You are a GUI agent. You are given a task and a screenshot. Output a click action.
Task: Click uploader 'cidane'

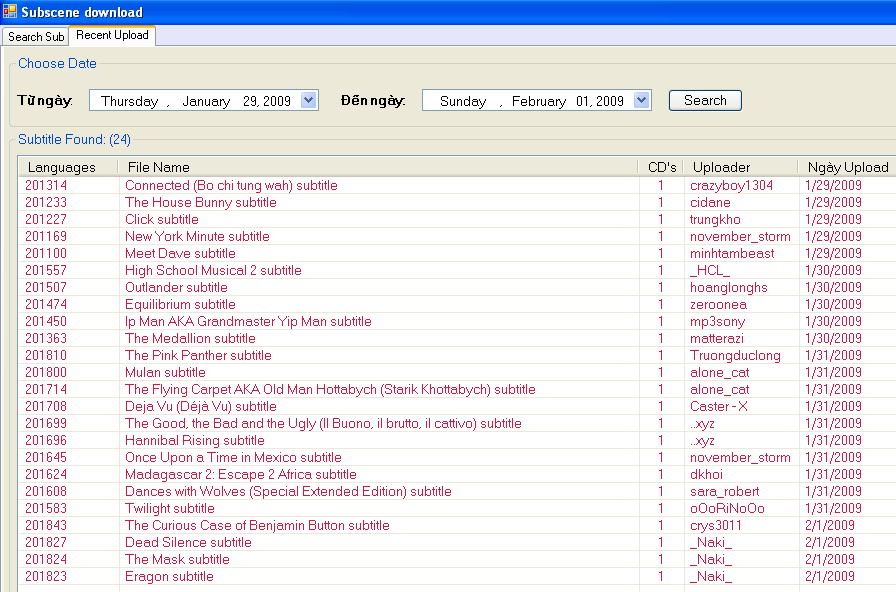710,203
